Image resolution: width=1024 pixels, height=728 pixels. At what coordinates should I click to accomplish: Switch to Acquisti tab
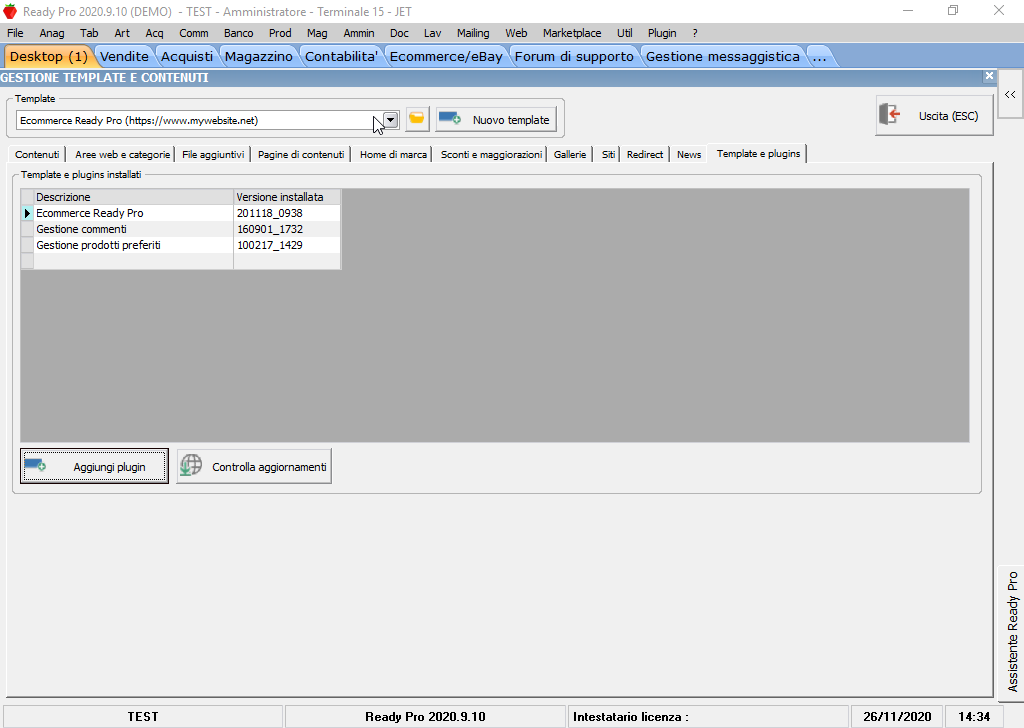(187, 56)
